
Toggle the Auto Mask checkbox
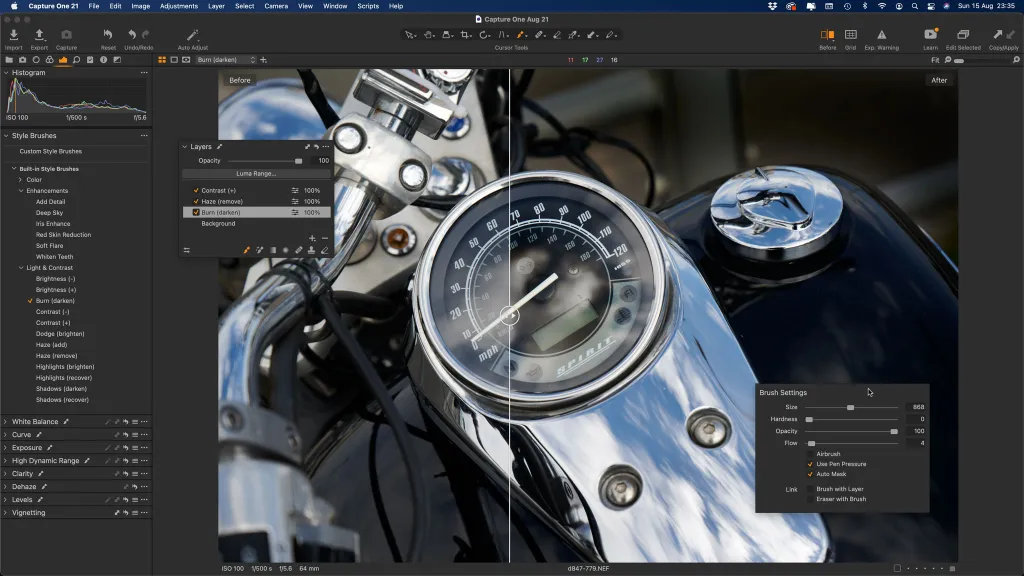pyautogui.click(x=810, y=474)
